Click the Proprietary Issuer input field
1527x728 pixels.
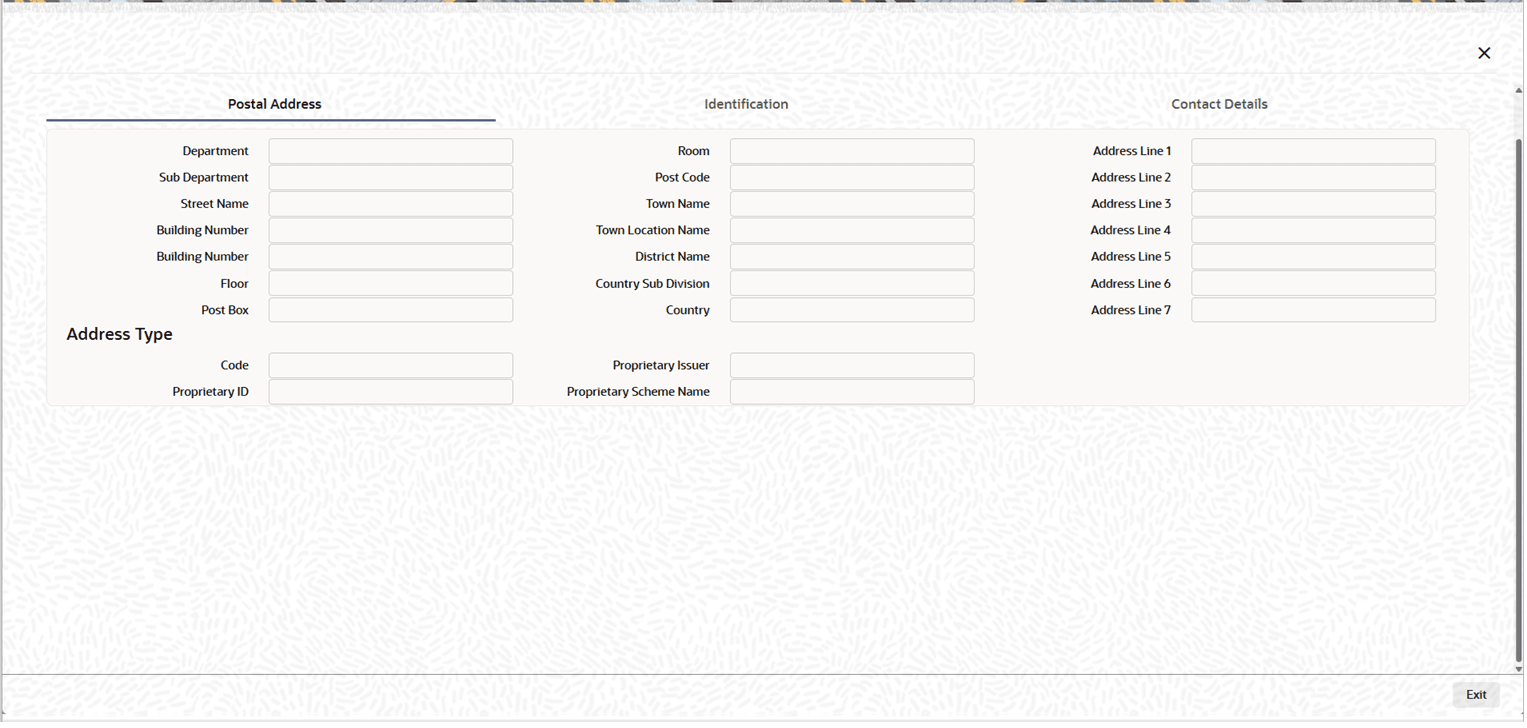click(852, 365)
